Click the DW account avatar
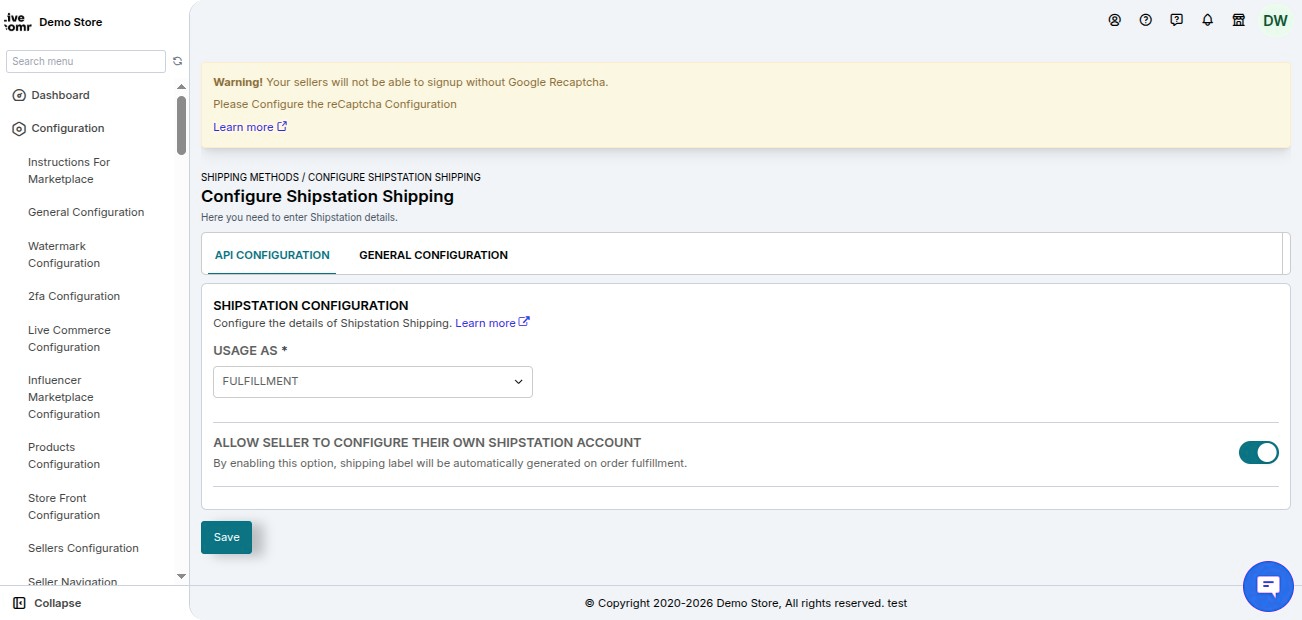 click(1275, 20)
